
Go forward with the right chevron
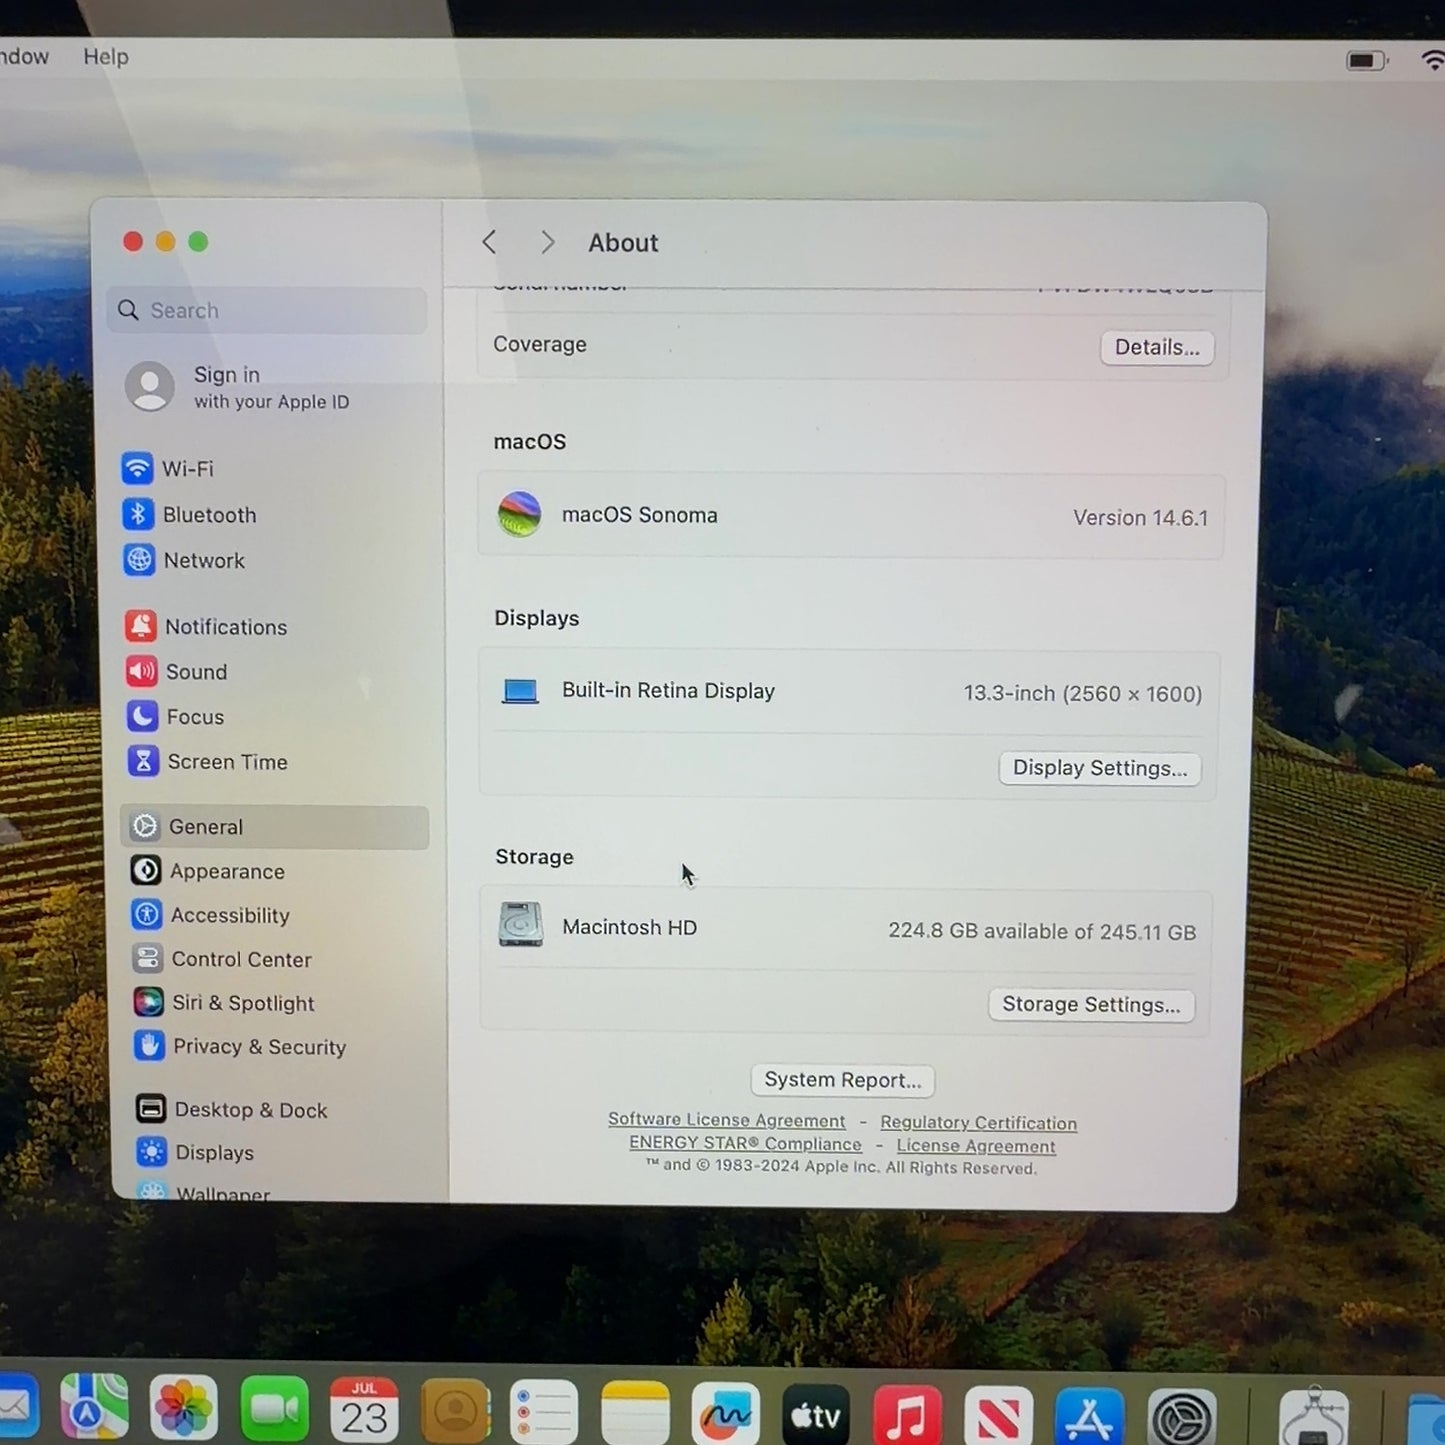coord(547,242)
